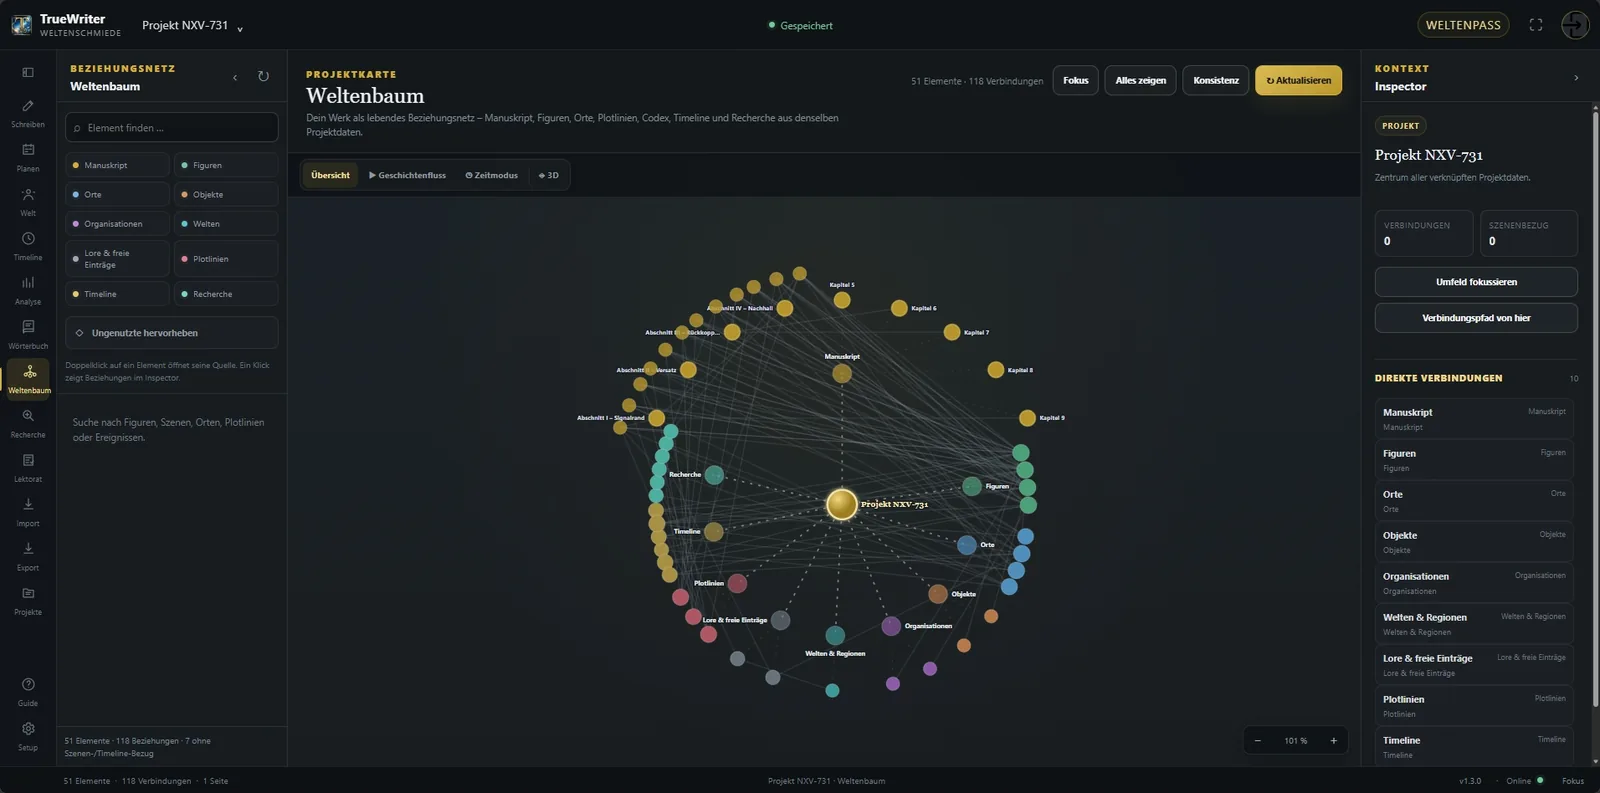1600x793 pixels.
Task: Toggle the Orte filter chip
Action: tap(117, 194)
